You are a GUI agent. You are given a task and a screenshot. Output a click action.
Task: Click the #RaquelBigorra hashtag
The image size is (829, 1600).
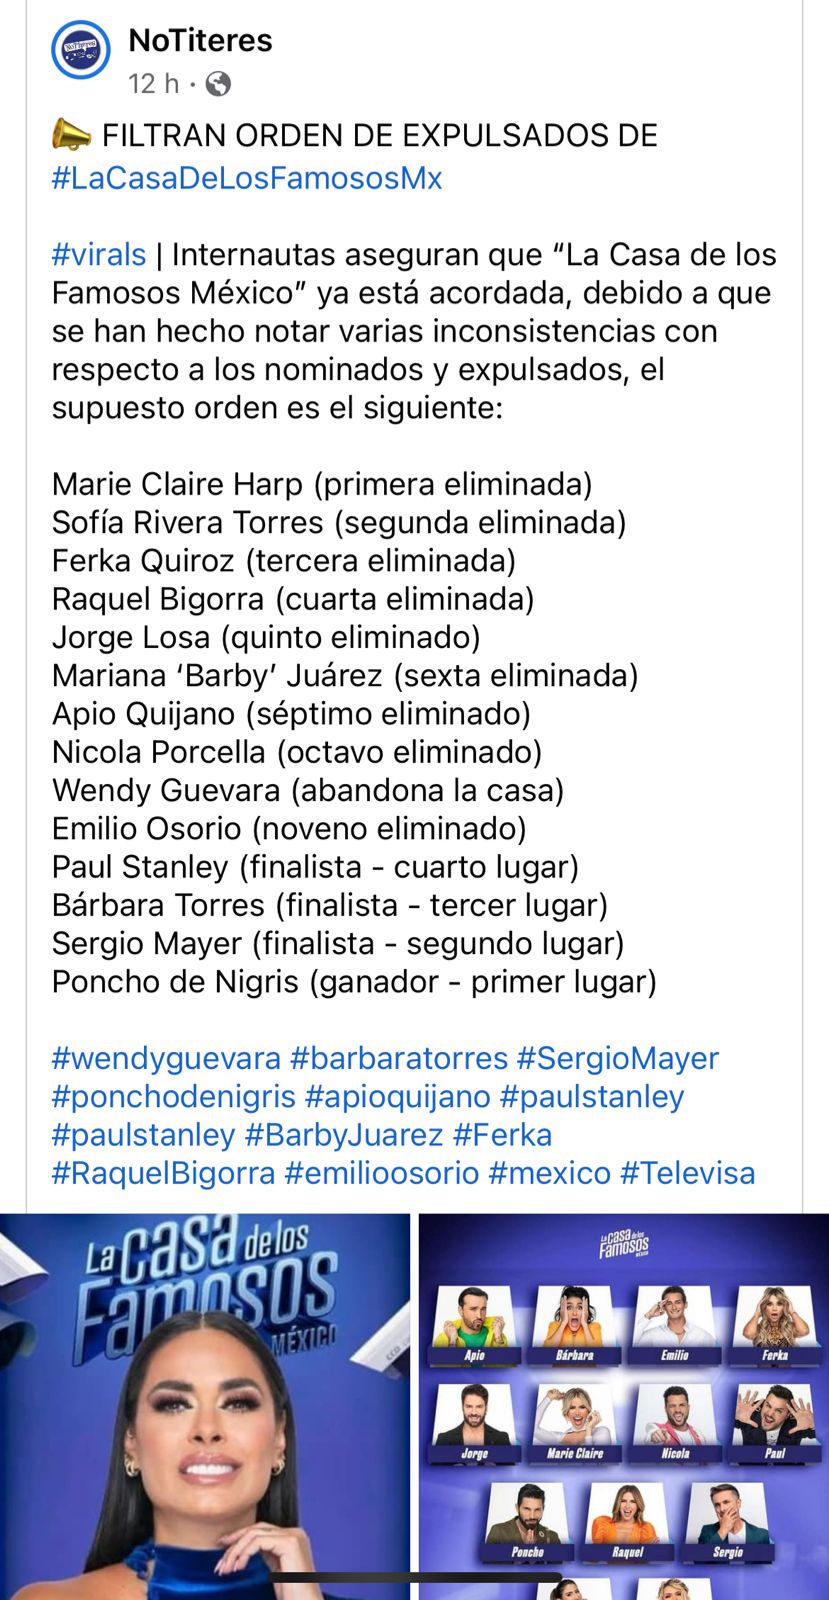(163, 1173)
